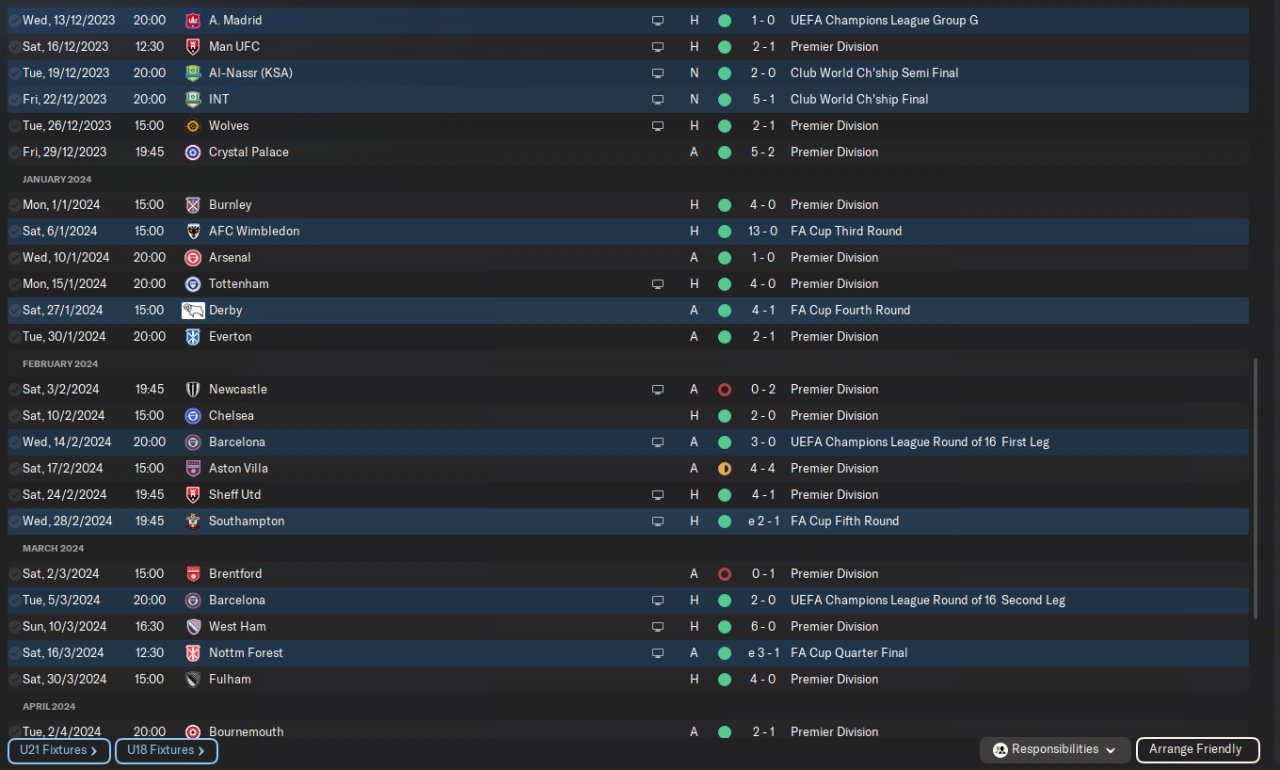Open the Derby club logo

point(193,310)
